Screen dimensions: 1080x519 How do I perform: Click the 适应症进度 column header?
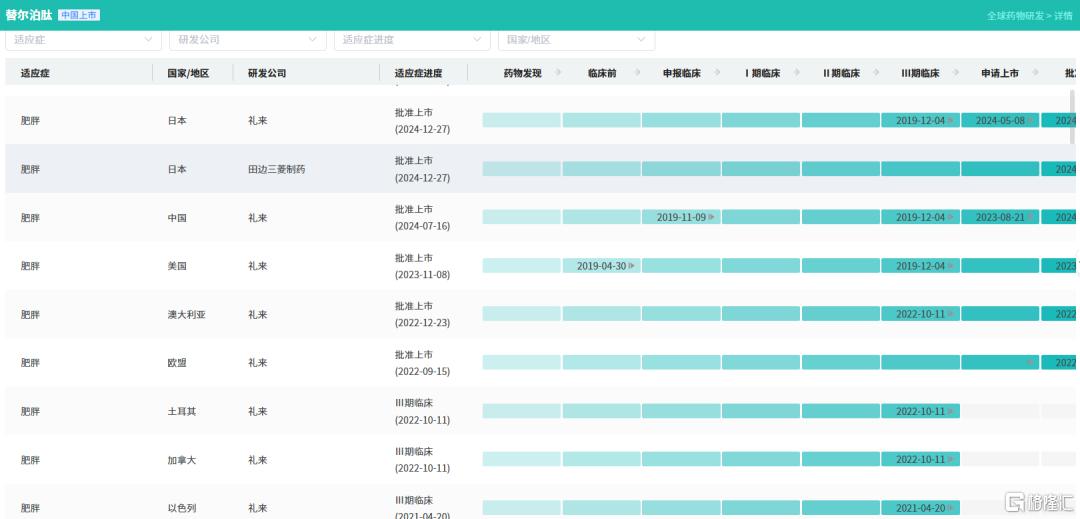[x=419, y=73]
